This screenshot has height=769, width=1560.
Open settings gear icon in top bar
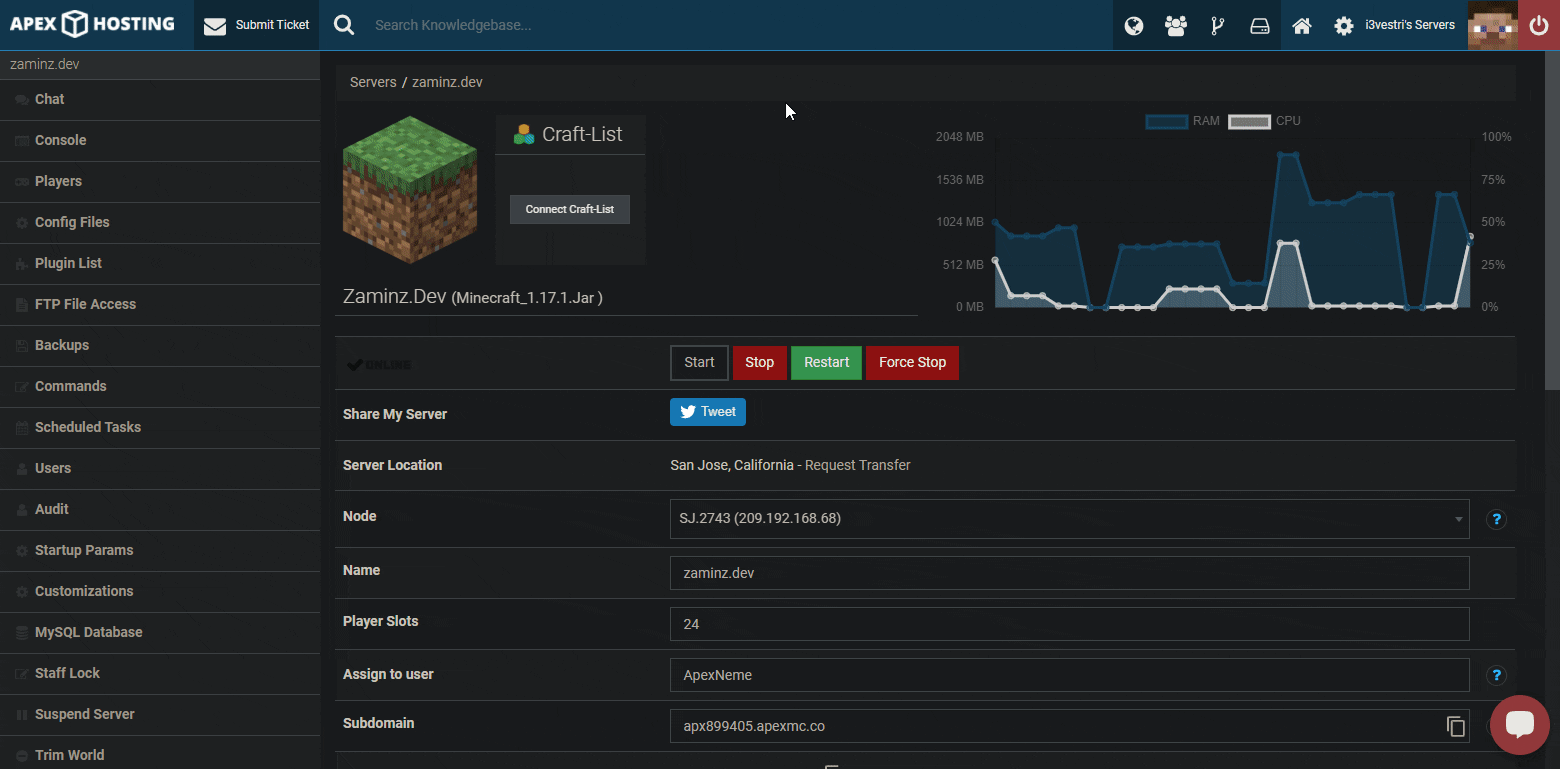(x=1344, y=26)
